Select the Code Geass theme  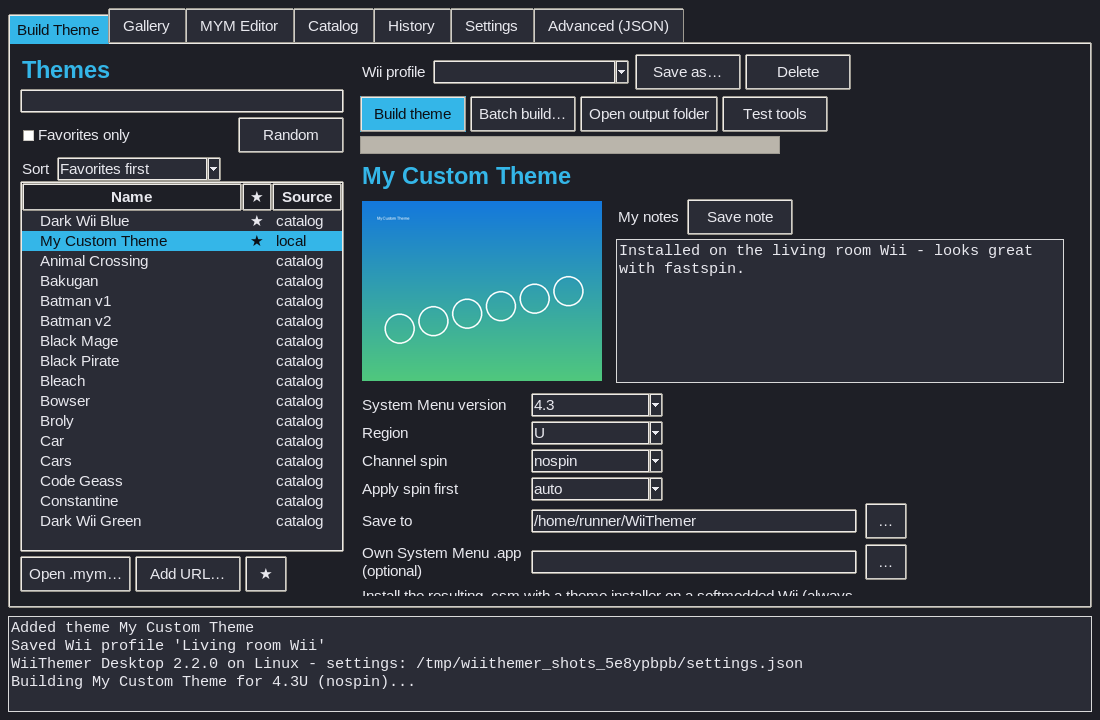(182, 481)
